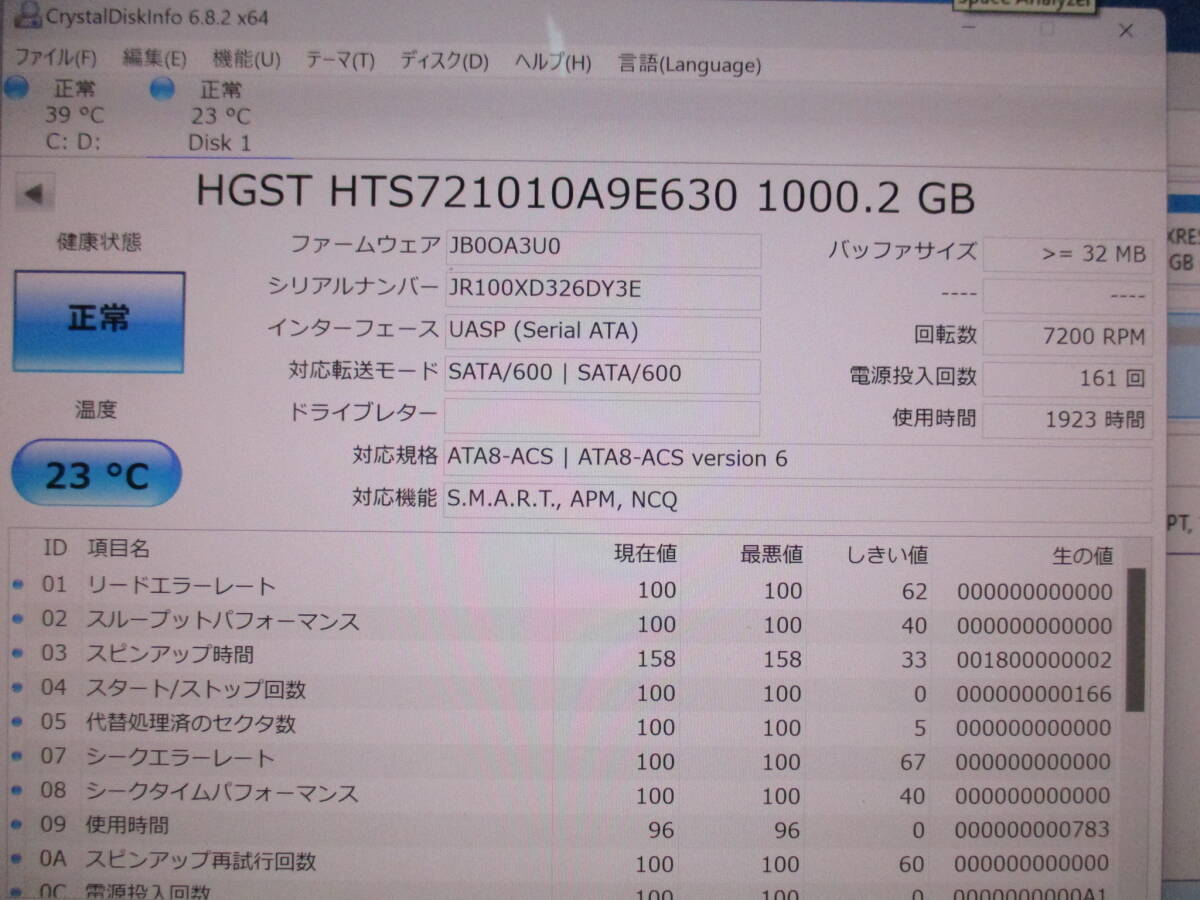This screenshot has width=1200, height=900.
Task: Click the 正常 health status button
Action: (x=99, y=320)
